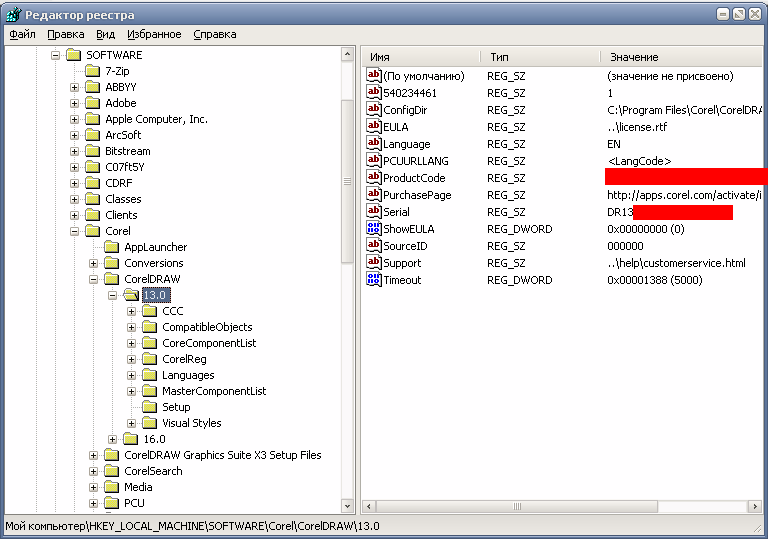
Task: Click tree scrollbar up arrow
Action: (x=347, y=54)
